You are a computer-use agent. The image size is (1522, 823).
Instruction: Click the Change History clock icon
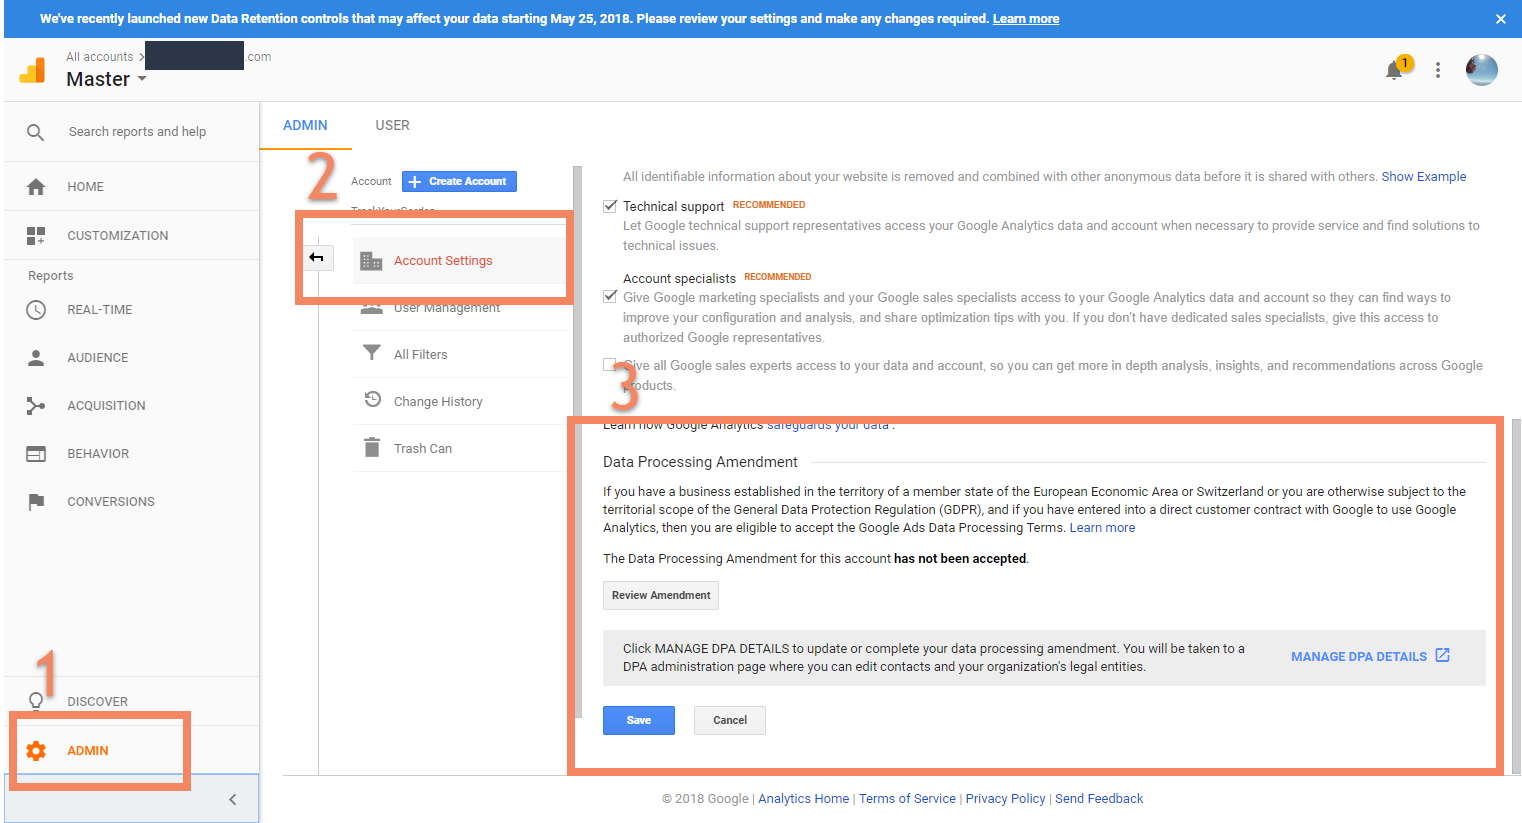[372, 400]
